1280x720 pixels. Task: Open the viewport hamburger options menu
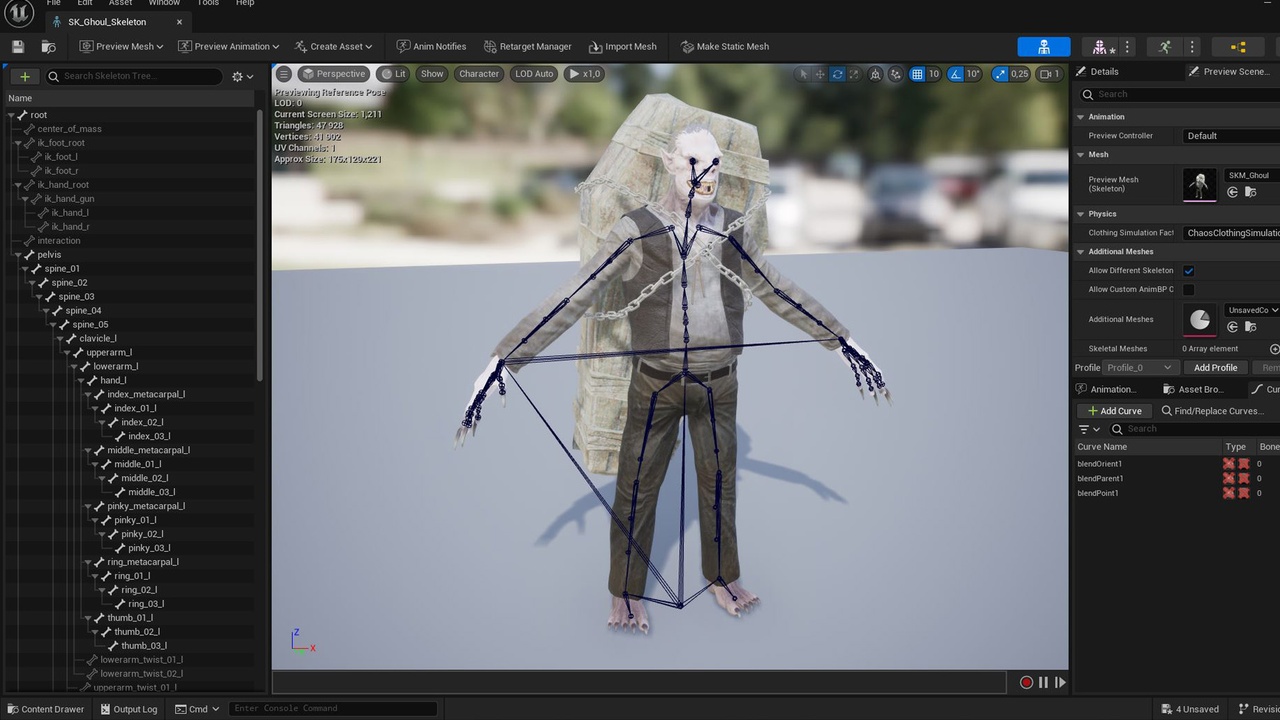284,73
